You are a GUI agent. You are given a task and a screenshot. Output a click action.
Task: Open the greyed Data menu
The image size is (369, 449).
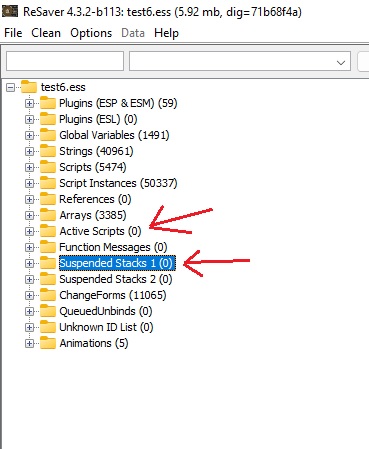(133, 33)
